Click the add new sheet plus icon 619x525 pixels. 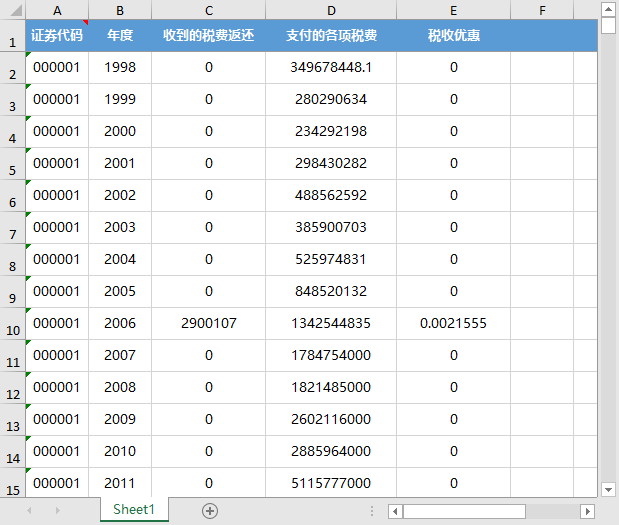(210, 510)
